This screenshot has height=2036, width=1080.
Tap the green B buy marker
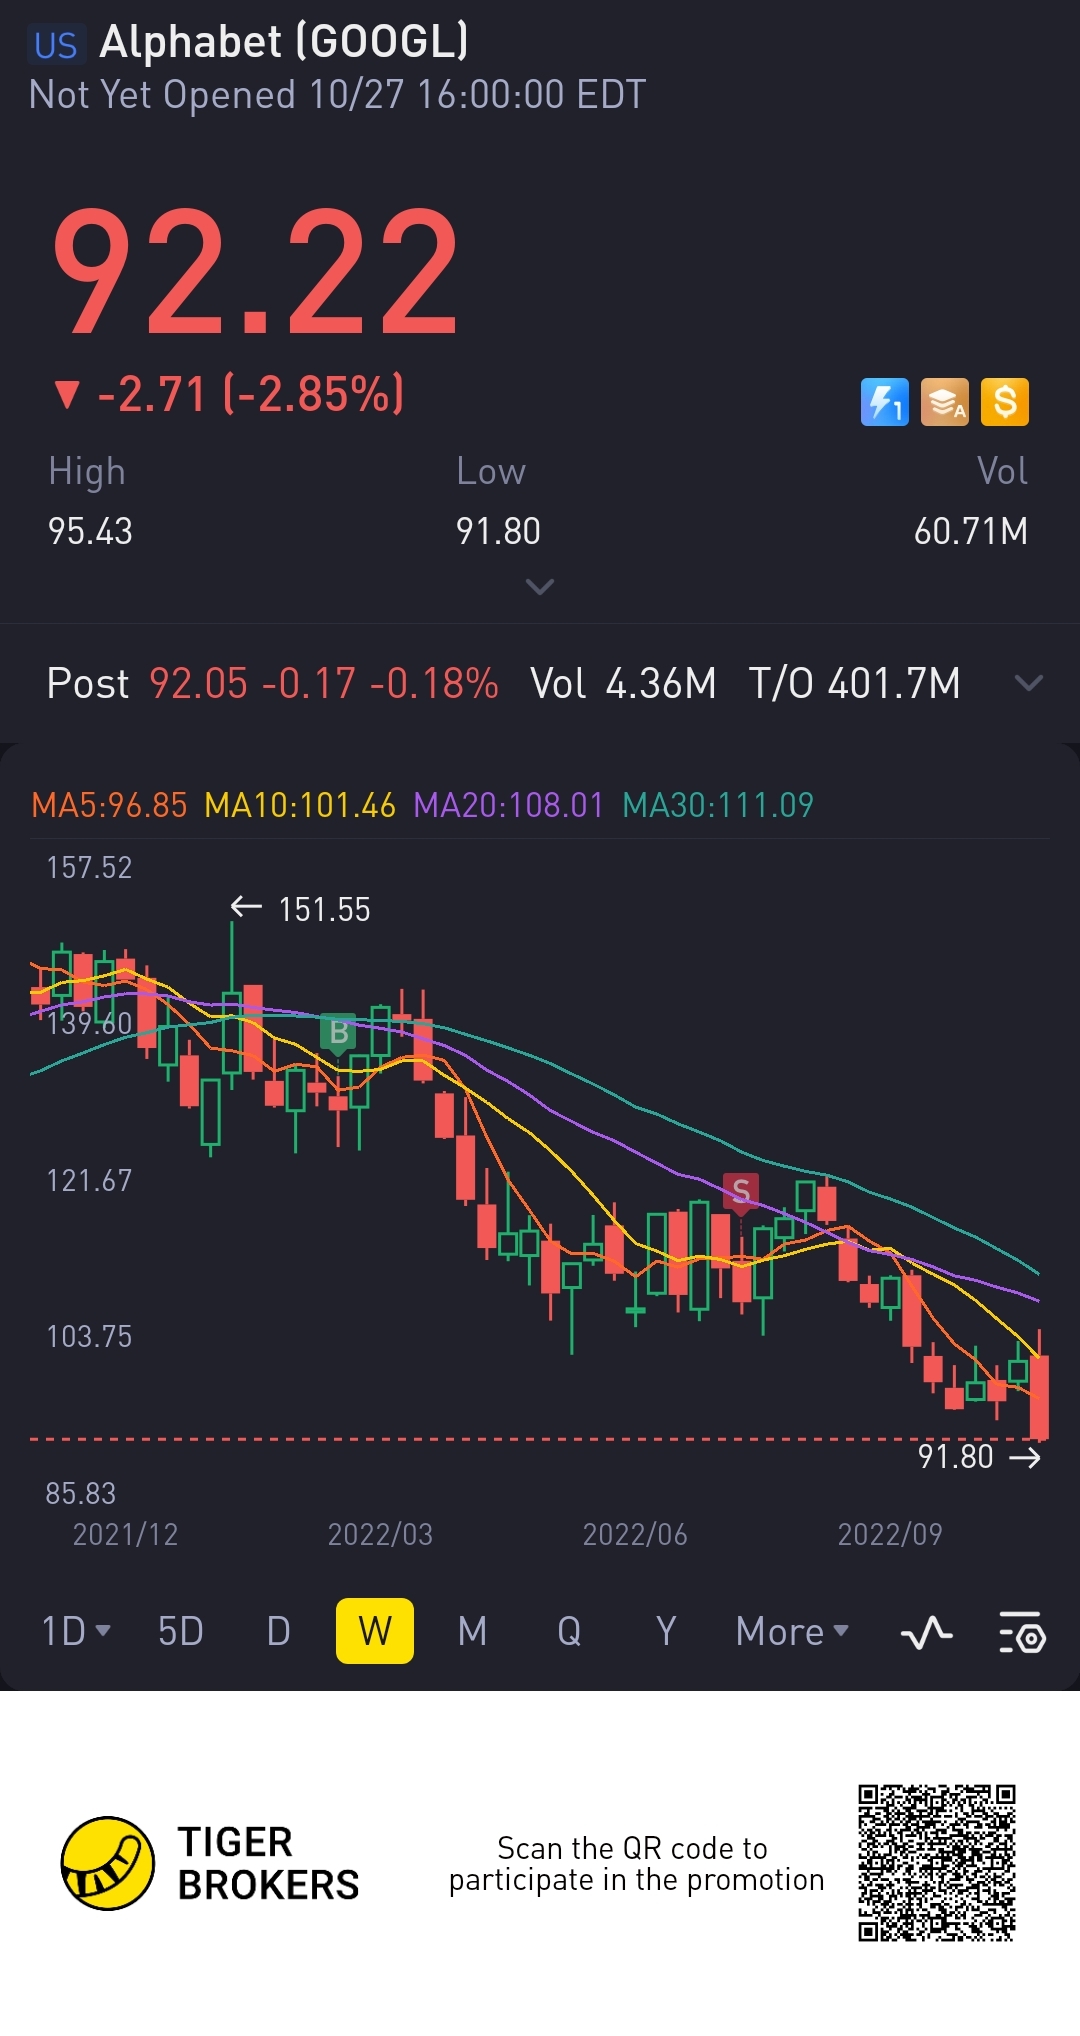point(339,1033)
